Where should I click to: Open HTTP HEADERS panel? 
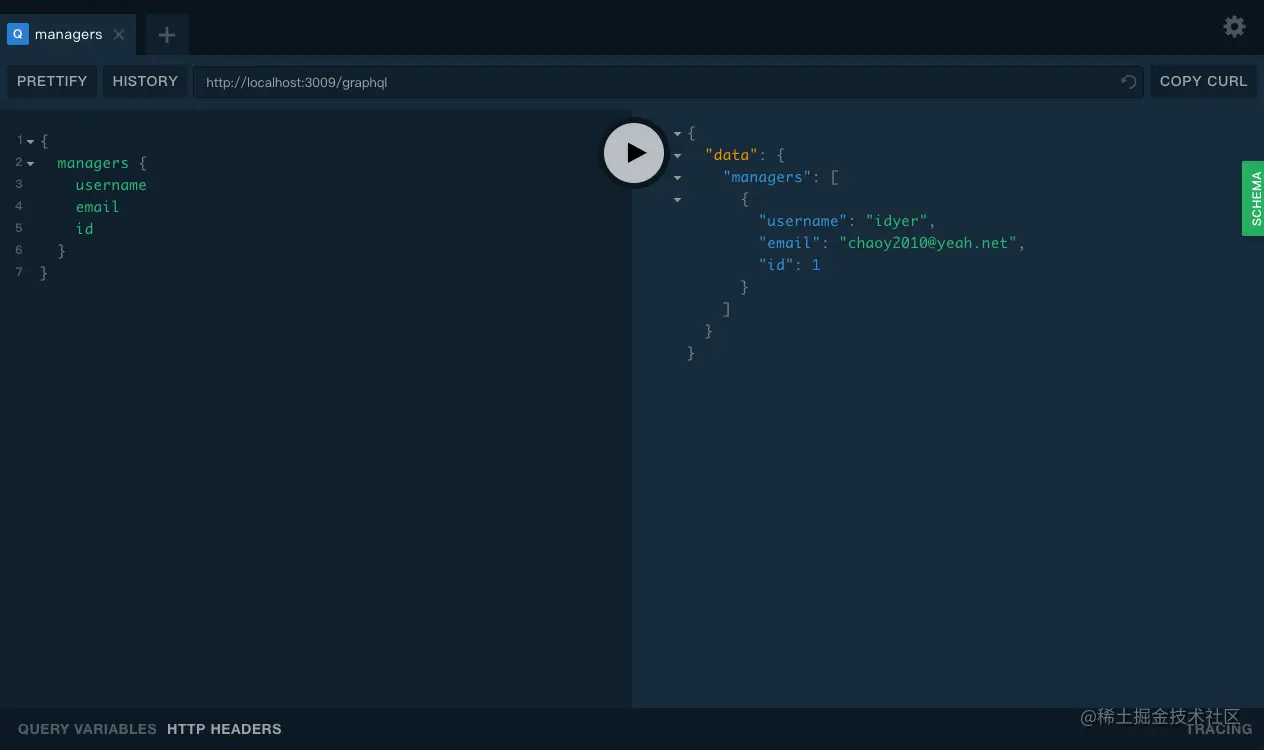pyautogui.click(x=224, y=729)
